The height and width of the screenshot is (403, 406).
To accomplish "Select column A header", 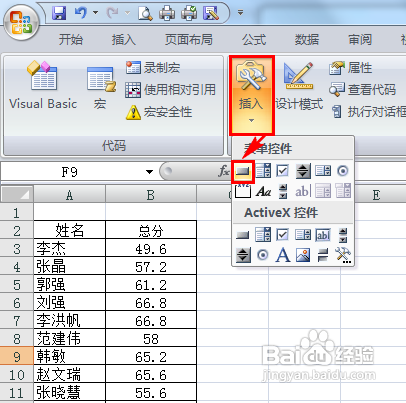I will (69, 194).
